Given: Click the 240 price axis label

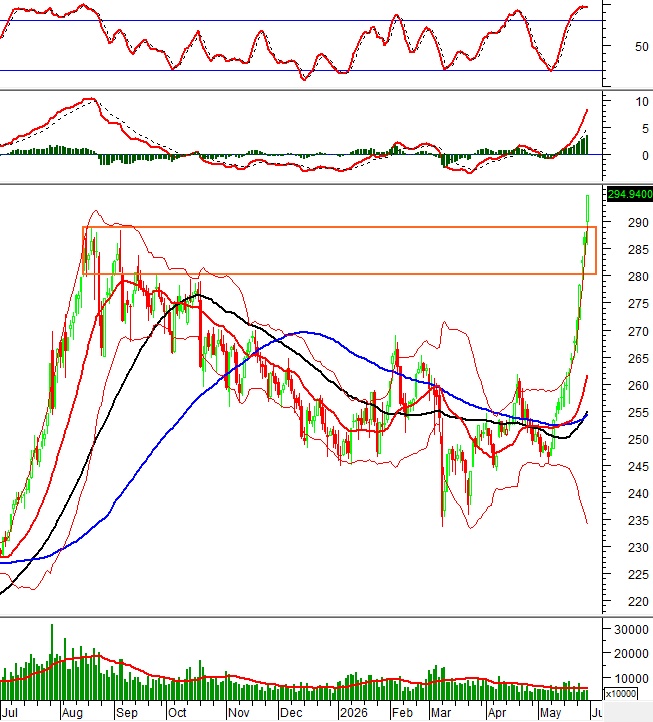Looking at the screenshot, I should [638, 494].
